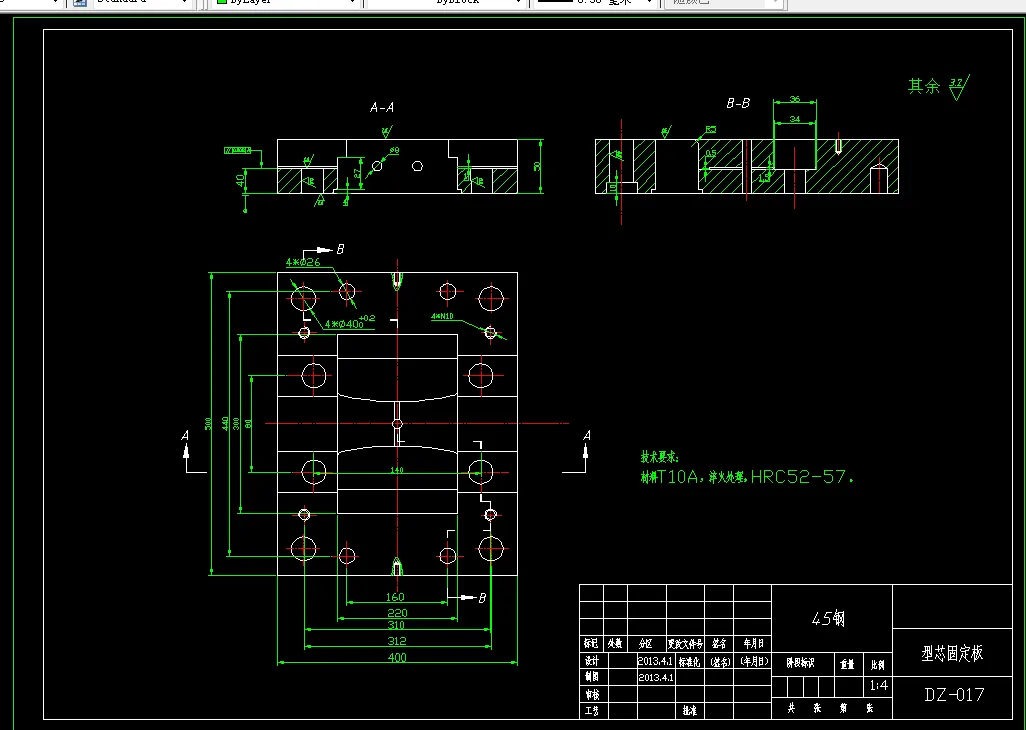Click the 技术要求 heading text
The height and width of the screenshot is (730, 1026).
[x=660, y=457]
